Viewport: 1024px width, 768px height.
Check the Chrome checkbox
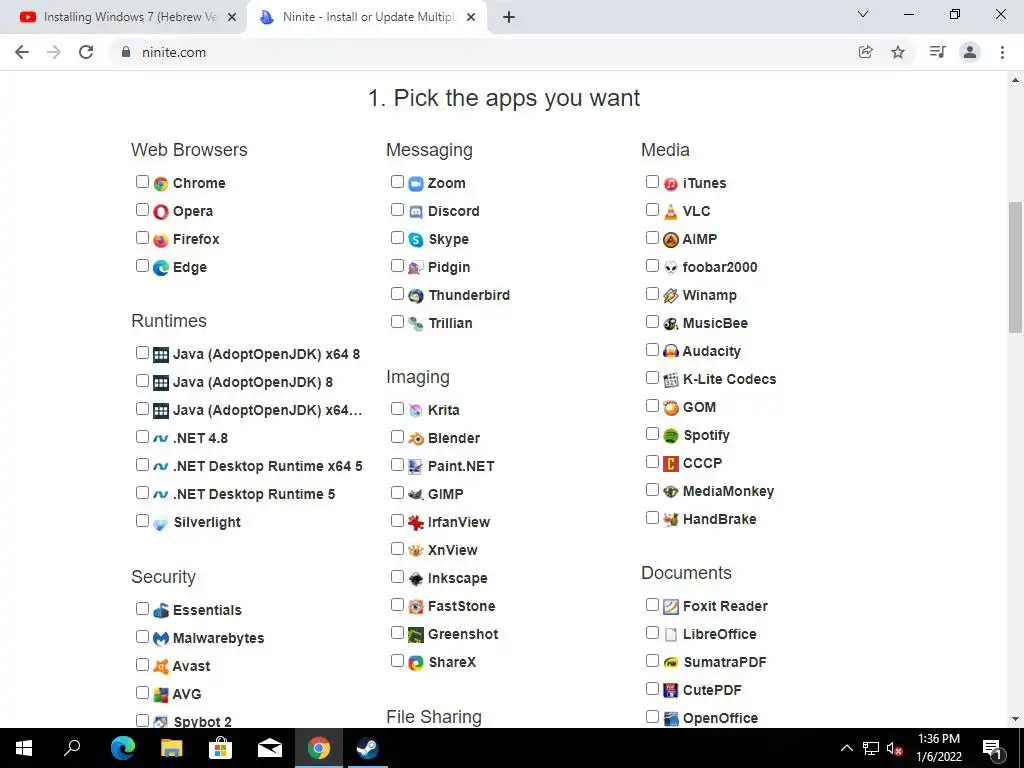(x=142, y=182)
